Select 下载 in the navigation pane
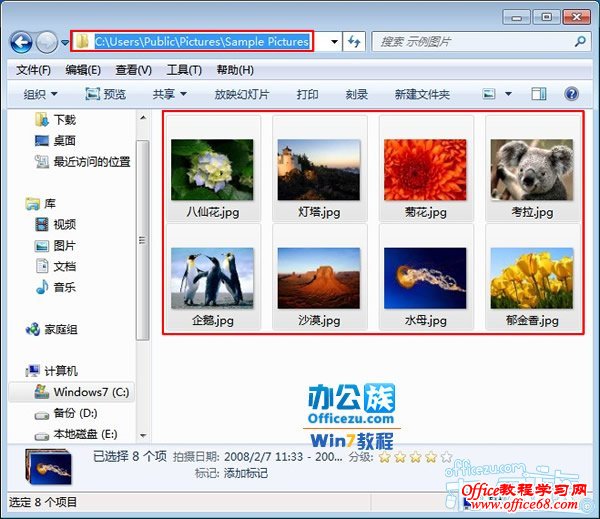The image size is (600, 519). pyautogui.click(x=55, y=120)
